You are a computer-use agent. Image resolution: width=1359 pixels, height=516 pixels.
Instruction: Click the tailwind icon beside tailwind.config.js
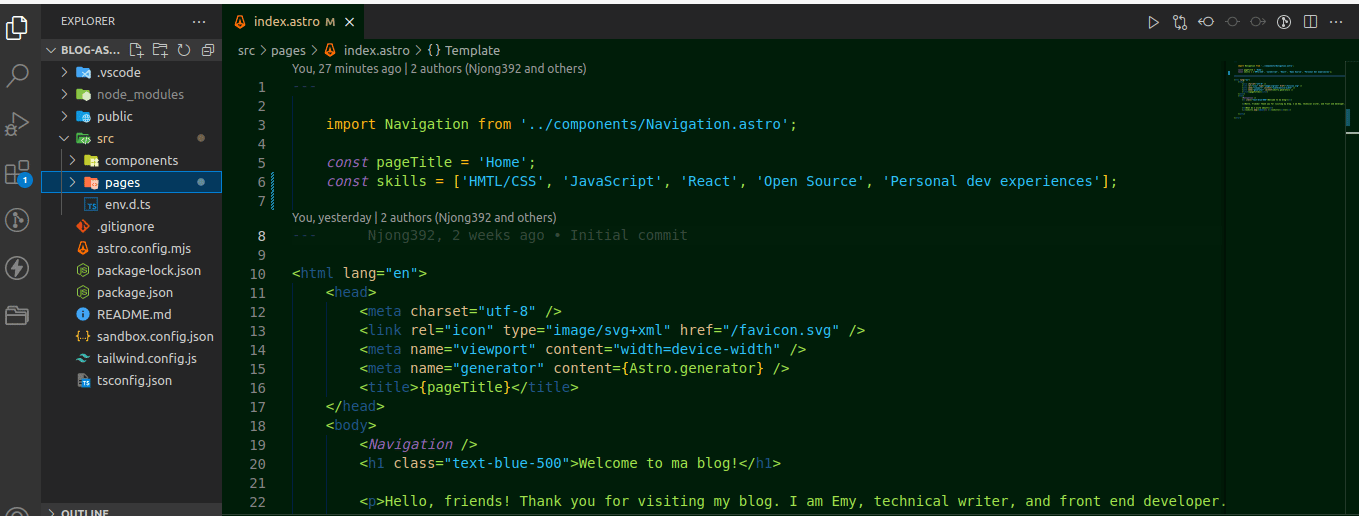tap(83, 358)
